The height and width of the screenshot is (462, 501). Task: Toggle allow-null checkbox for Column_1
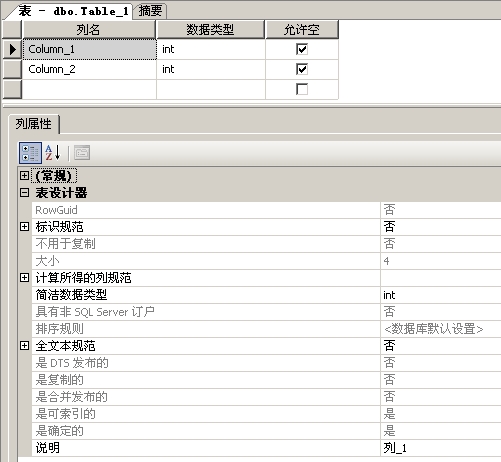click(302, 50)
